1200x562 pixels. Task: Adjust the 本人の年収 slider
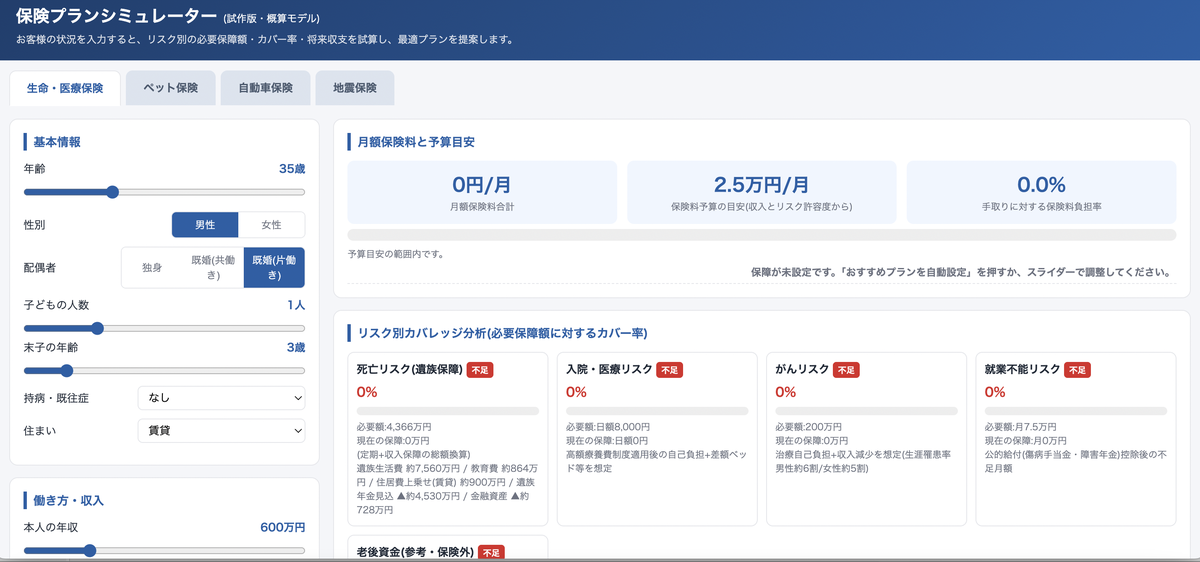[164, 550]
